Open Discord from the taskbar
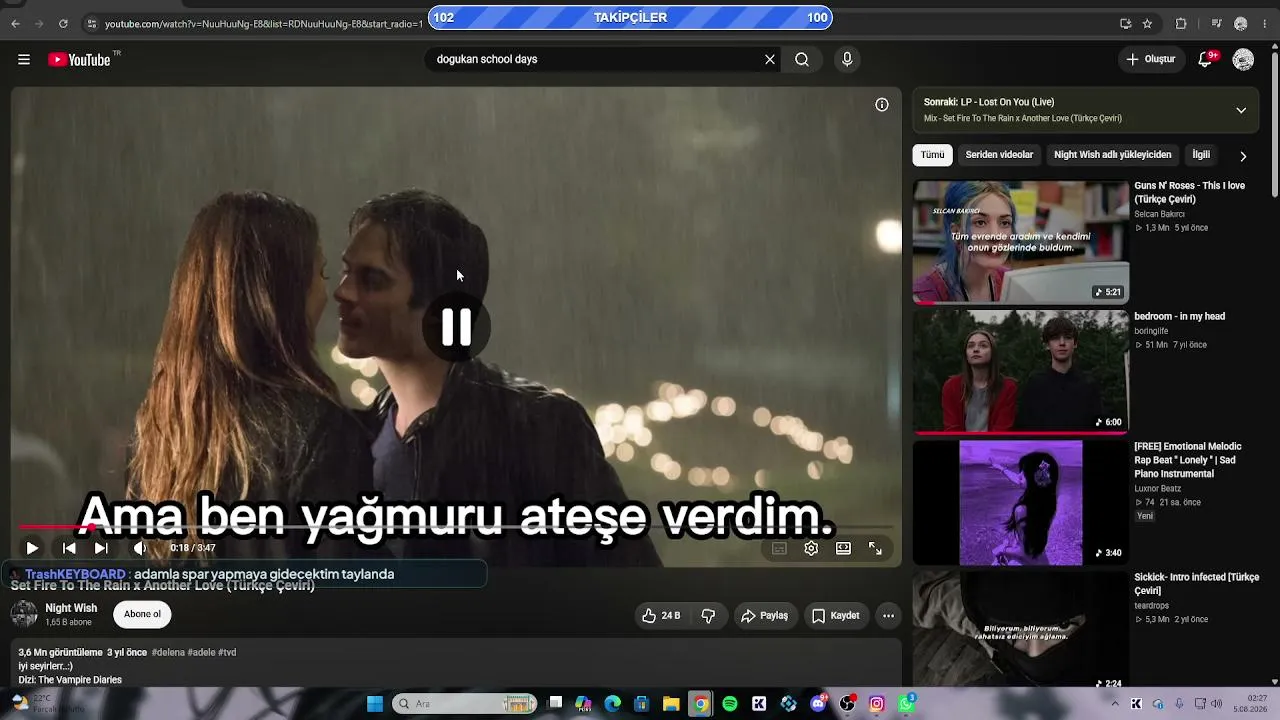 pyautogui.click(x=818, y=704)
